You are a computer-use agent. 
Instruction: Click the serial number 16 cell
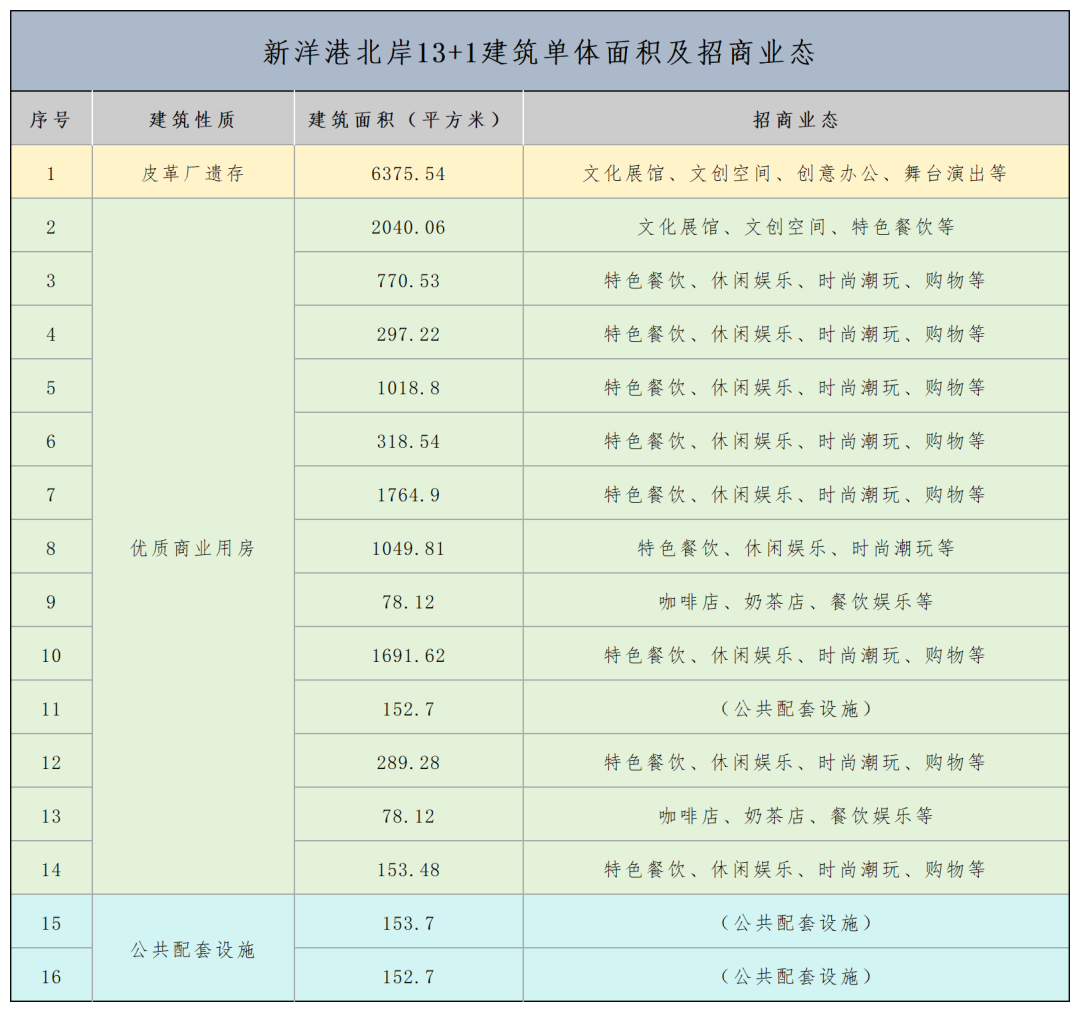51,977
